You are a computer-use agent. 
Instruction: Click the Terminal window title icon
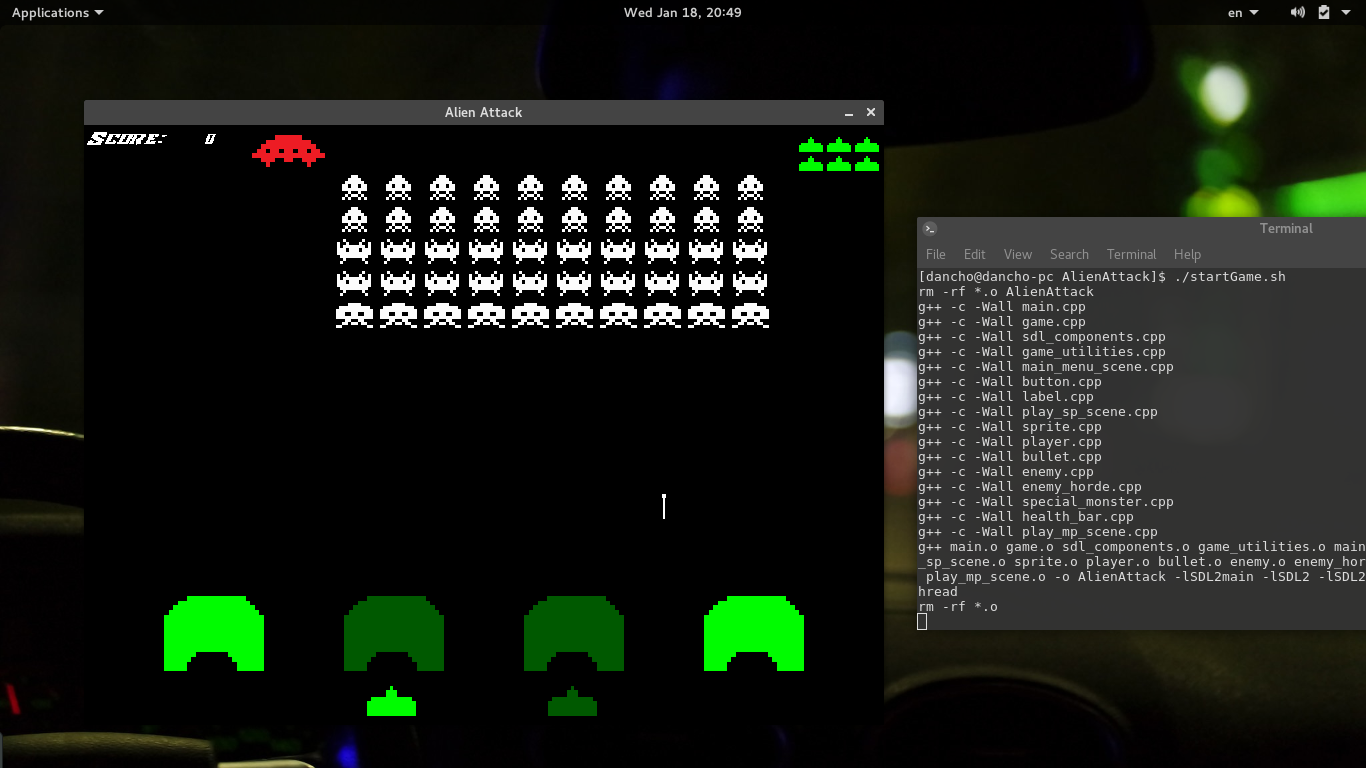click(930, 228)
